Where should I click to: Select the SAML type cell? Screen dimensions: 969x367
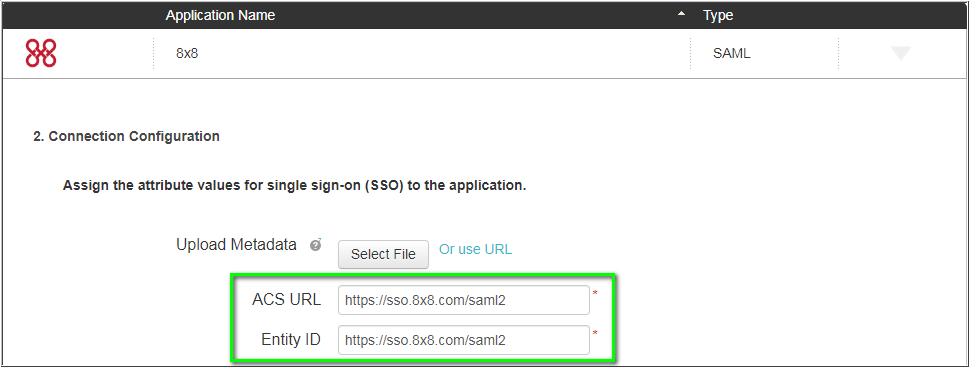(x=764, y=54)
